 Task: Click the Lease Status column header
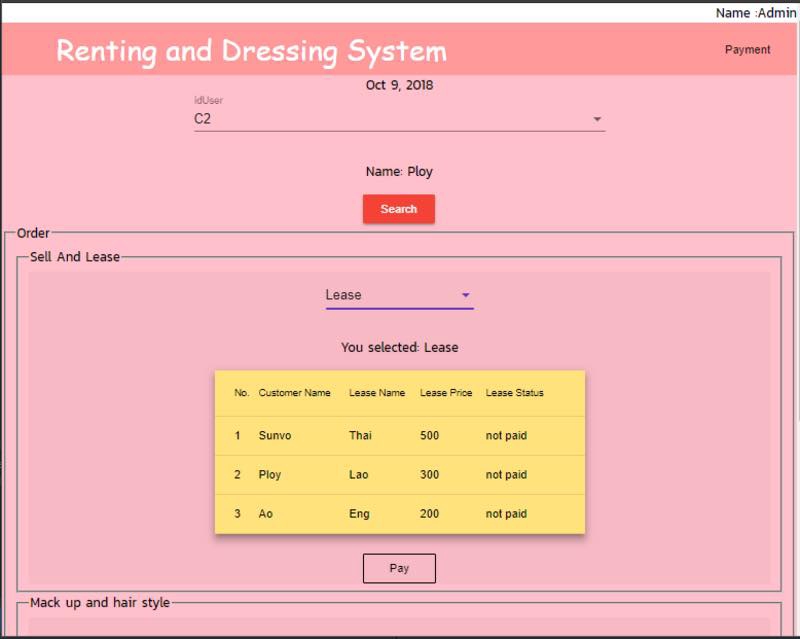click(514, 392)
